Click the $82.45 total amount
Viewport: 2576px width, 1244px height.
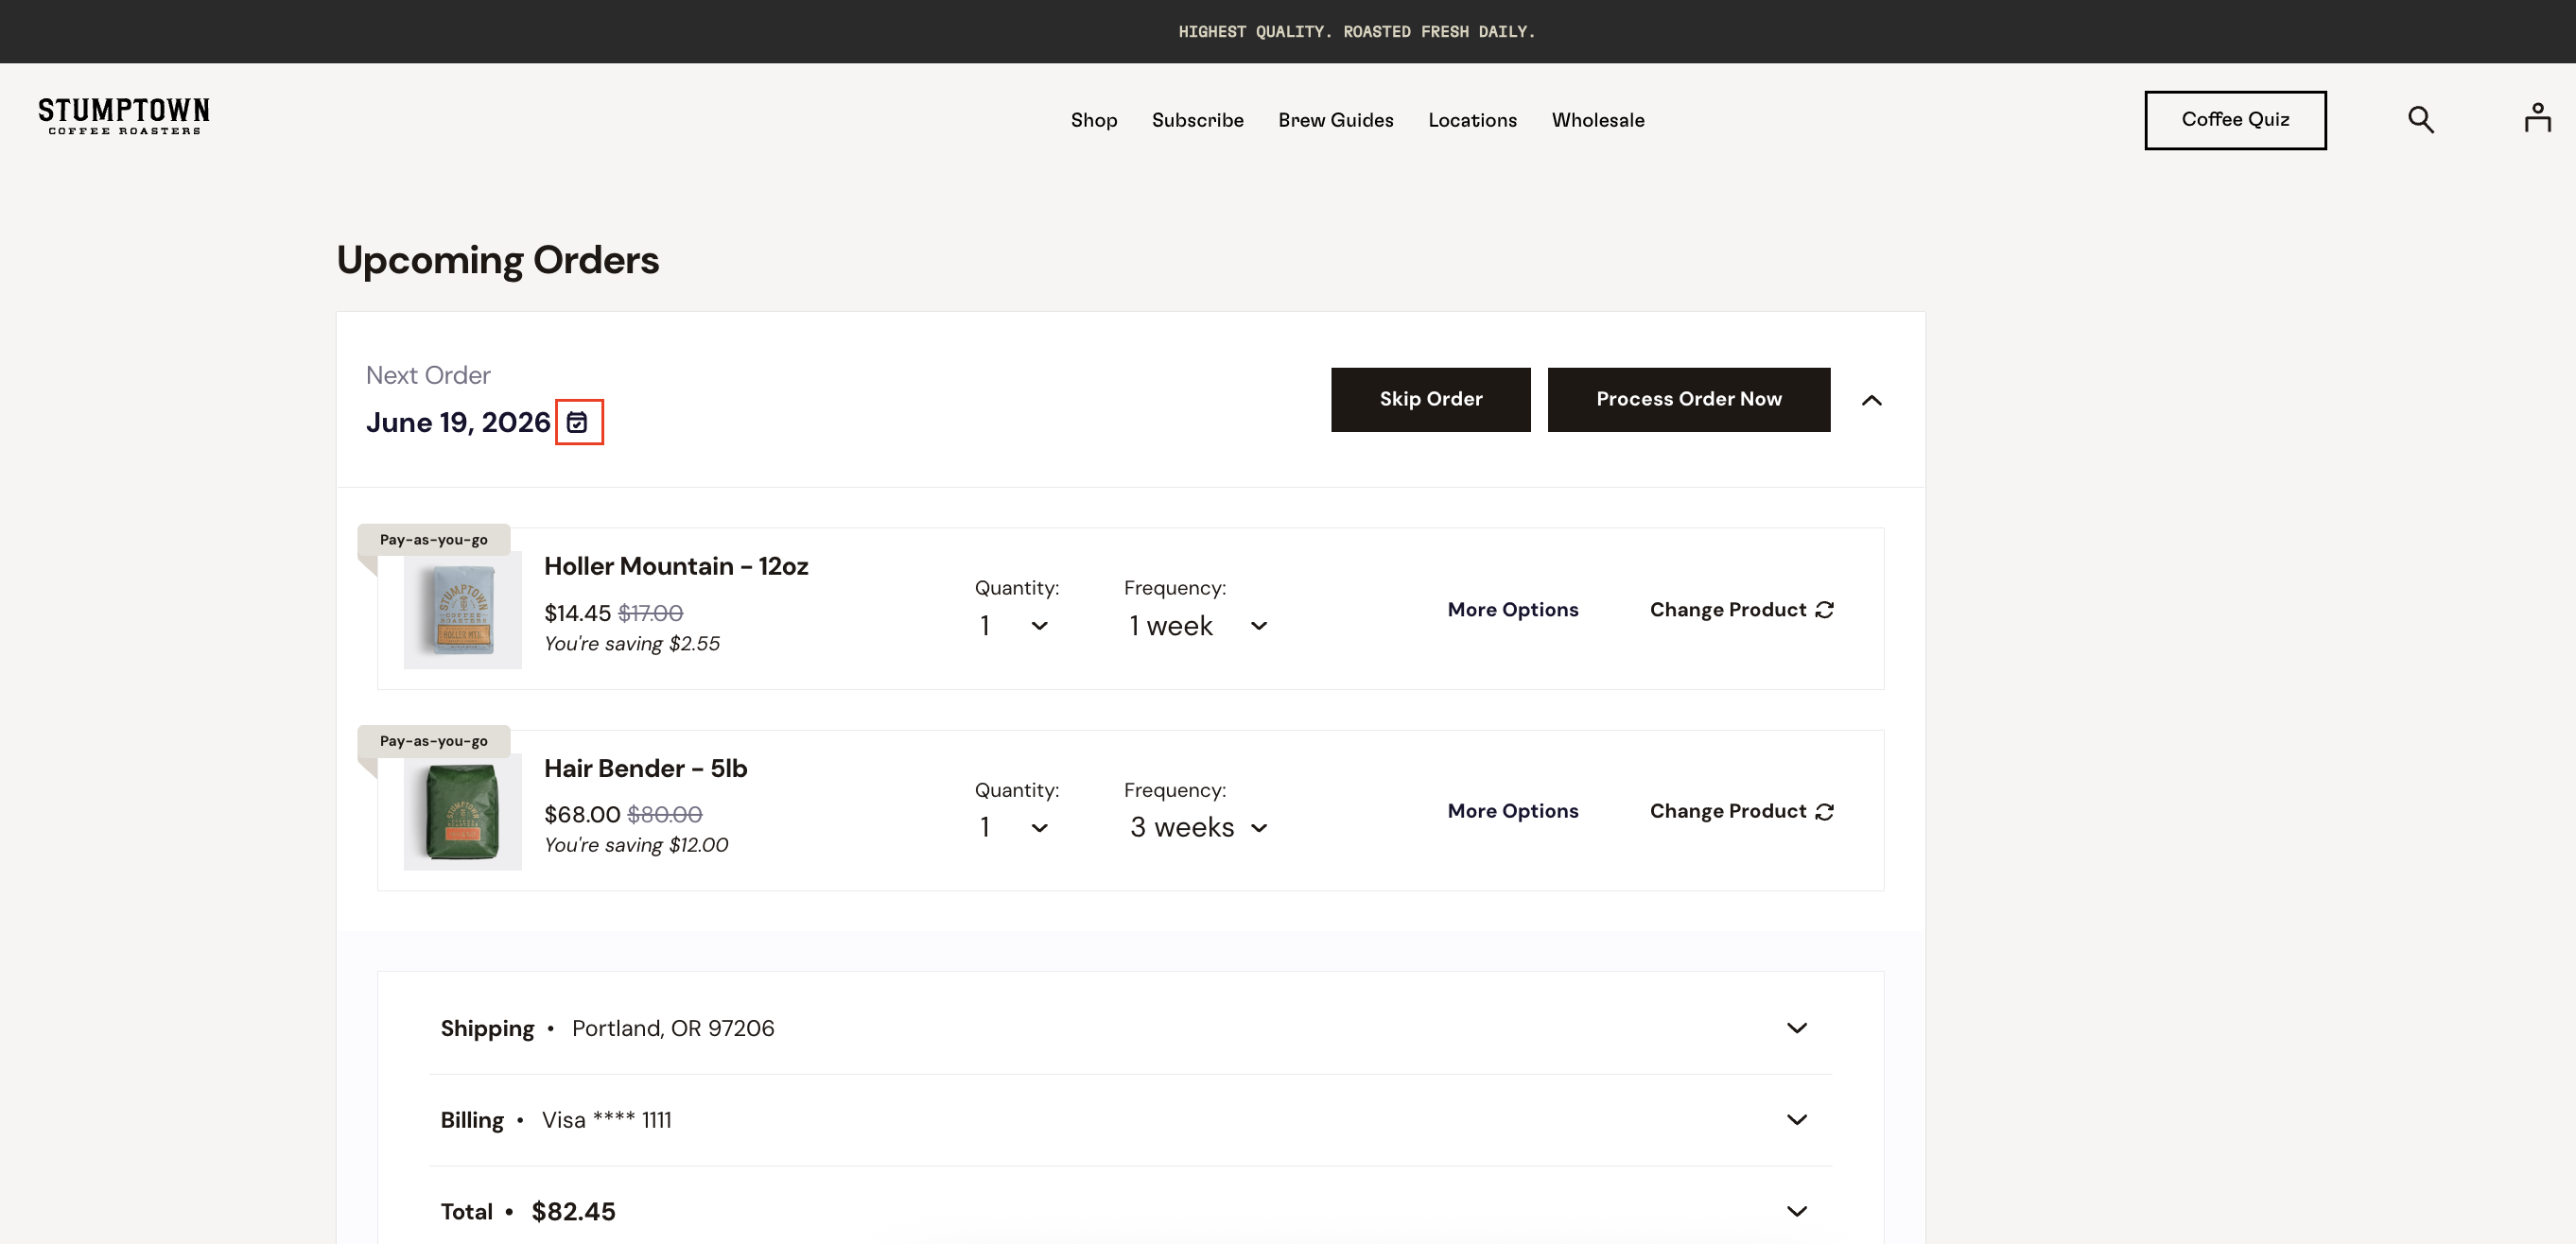pyautogui.click(x=573, y=1212)
